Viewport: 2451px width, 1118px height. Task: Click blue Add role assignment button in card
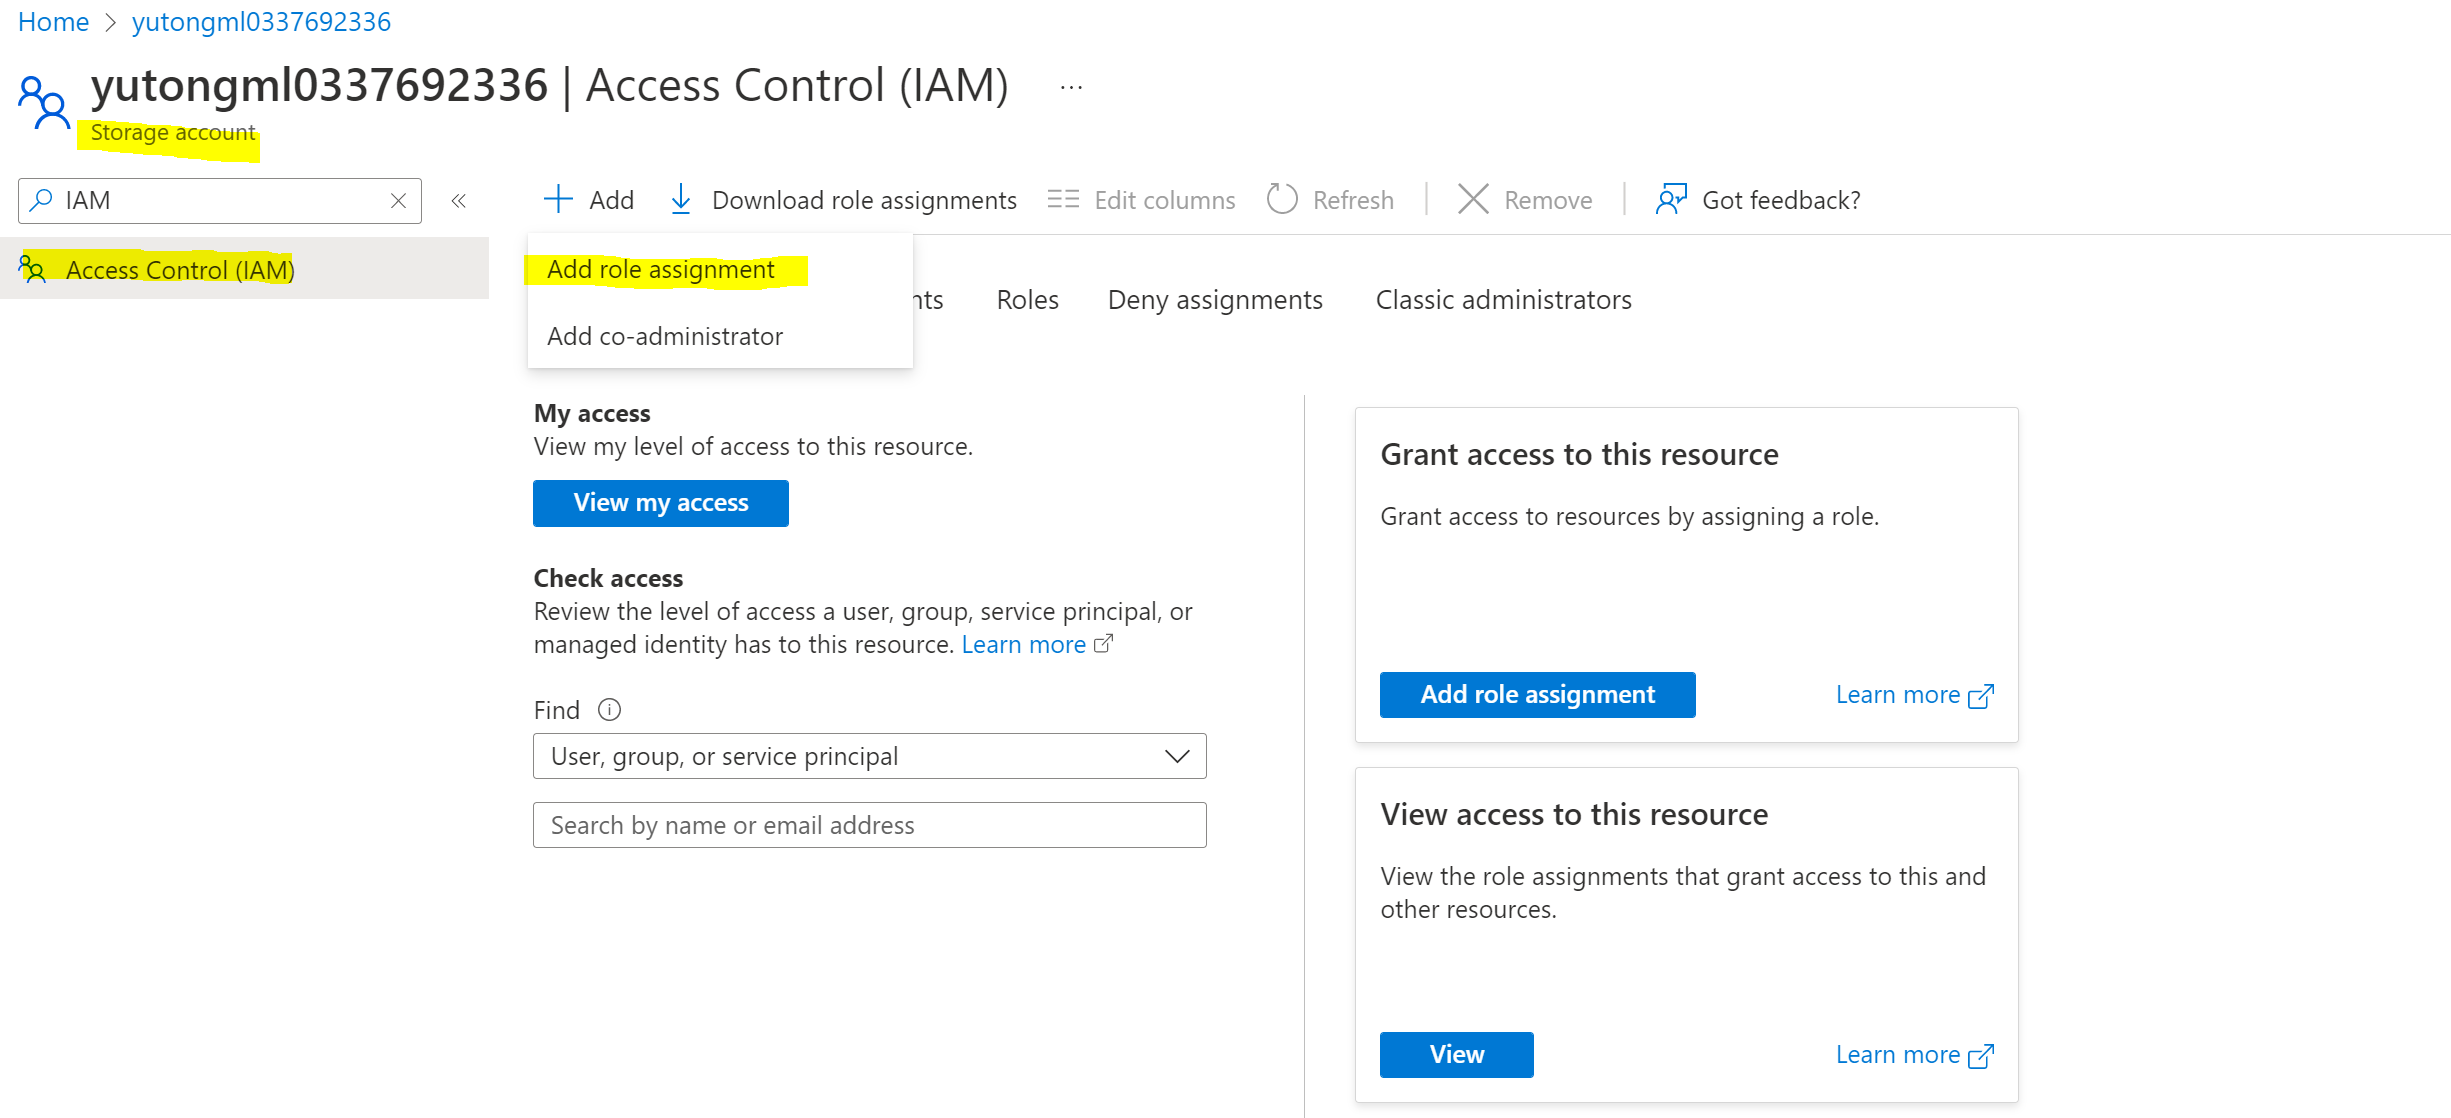(x=1537, y=695)
